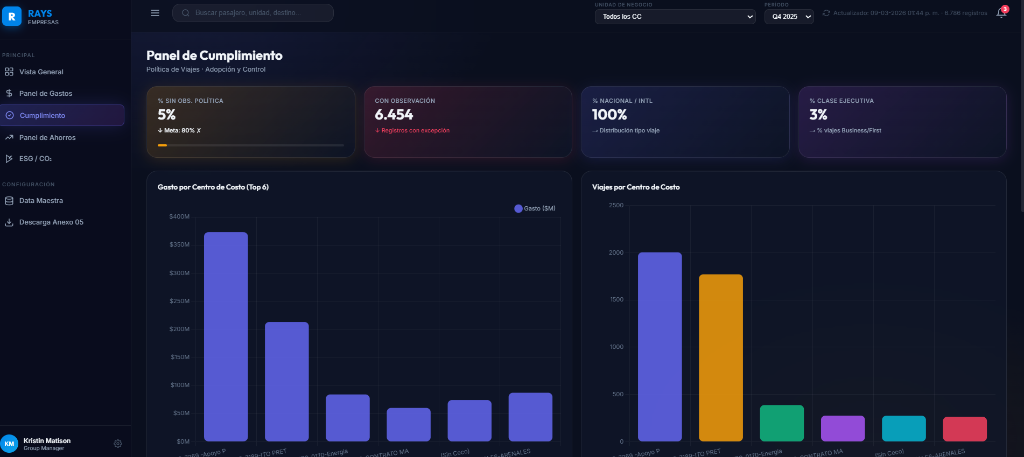Screen dimensions: 1024x457
Task: Click the Con Observación 6.454 card
Action: pyautogui.click(x=468, y=121)
